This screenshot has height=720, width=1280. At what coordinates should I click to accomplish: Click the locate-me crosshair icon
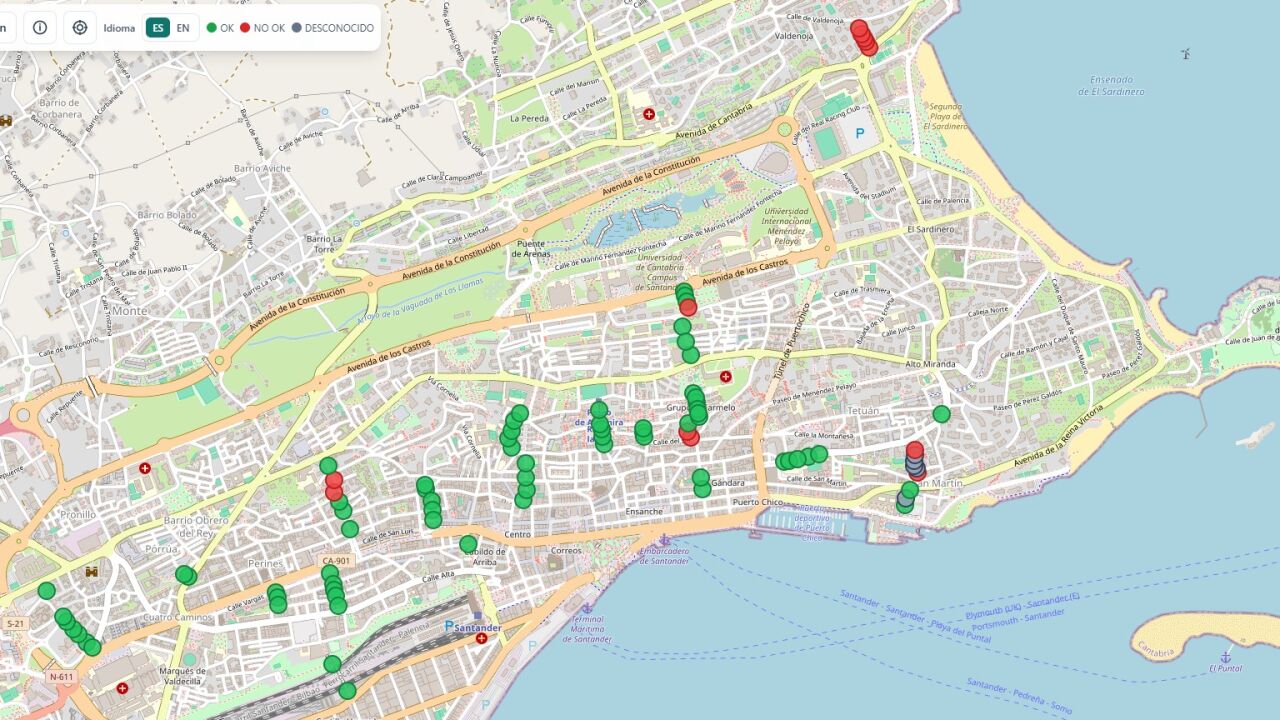(80, 28)
